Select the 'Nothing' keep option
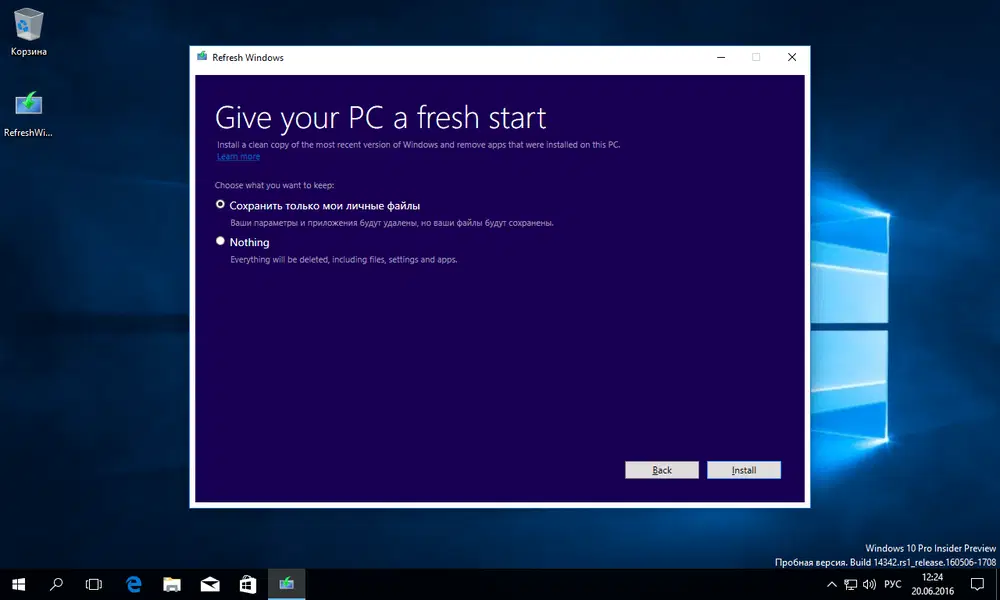 [220, 241]
